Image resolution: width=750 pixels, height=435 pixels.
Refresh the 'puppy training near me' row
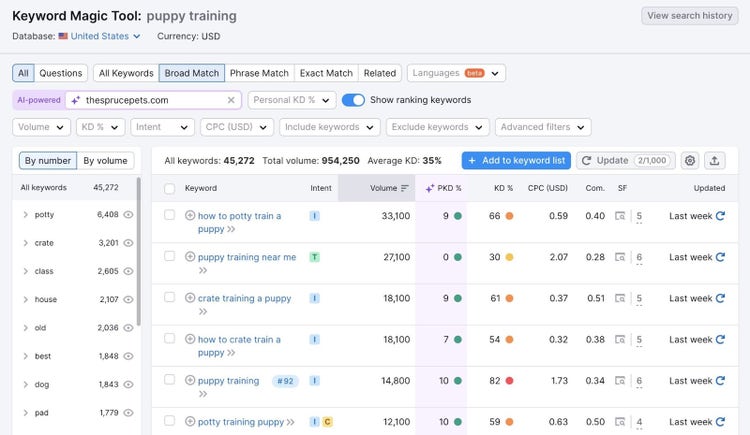click(720, 257)
